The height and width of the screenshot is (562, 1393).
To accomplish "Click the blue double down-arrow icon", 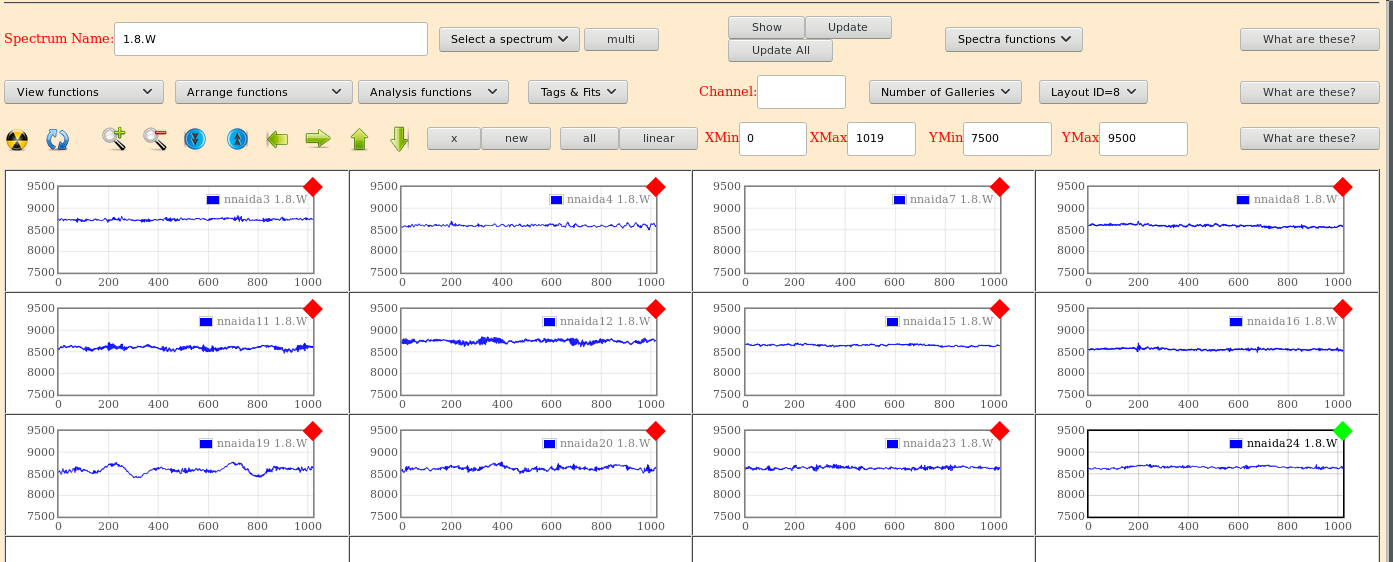I will click(195, 139).
